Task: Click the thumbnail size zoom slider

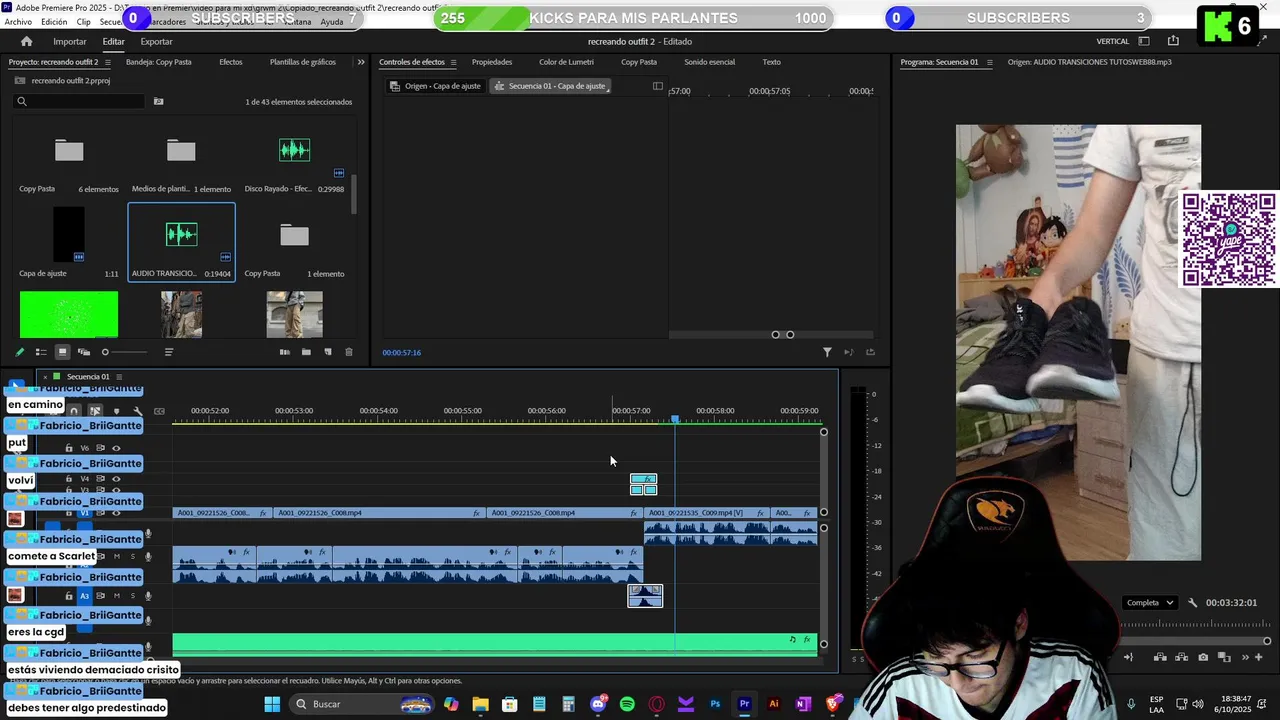Action: click(x=125, y=352)
